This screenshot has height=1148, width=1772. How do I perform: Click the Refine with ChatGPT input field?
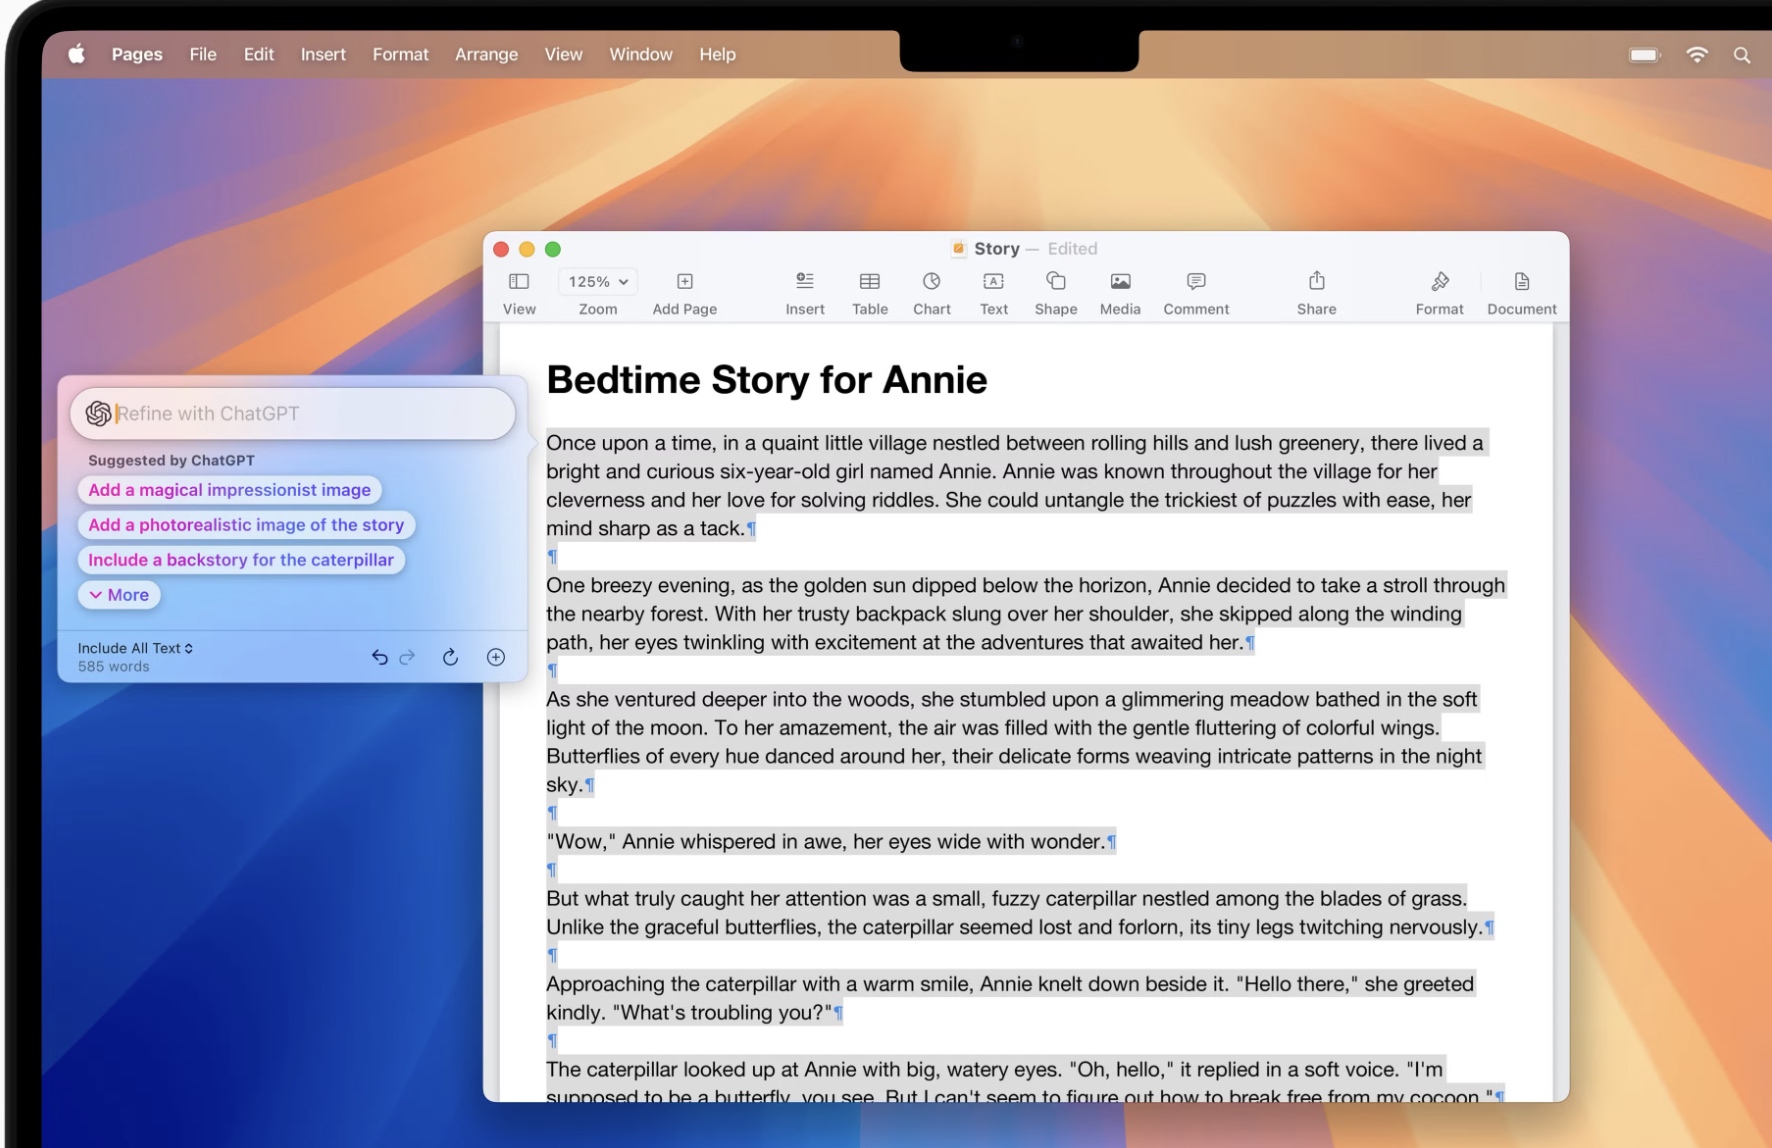[290, 413]
